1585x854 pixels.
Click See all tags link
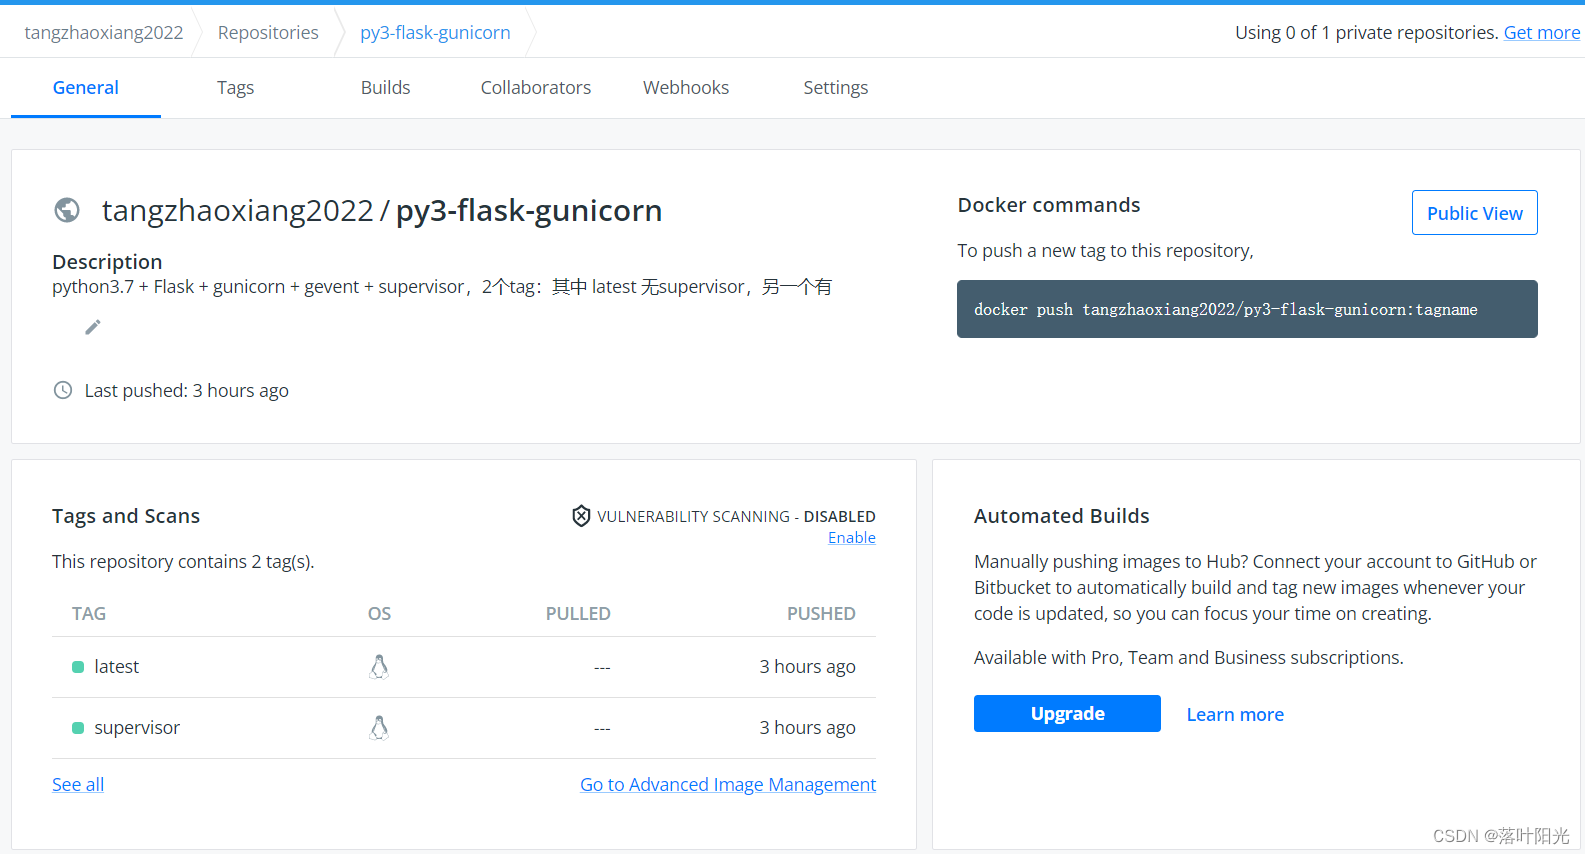78,785
